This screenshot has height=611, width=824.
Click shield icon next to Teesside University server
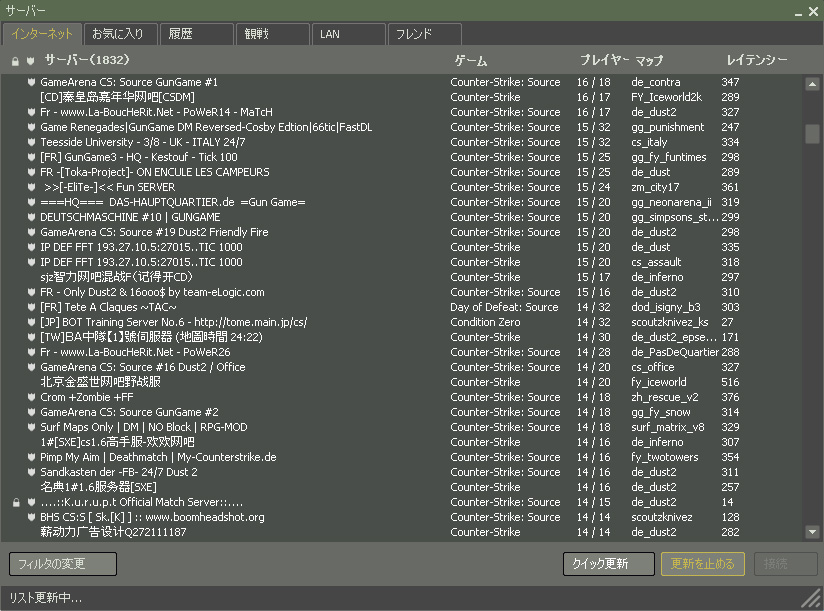[31, 142]
